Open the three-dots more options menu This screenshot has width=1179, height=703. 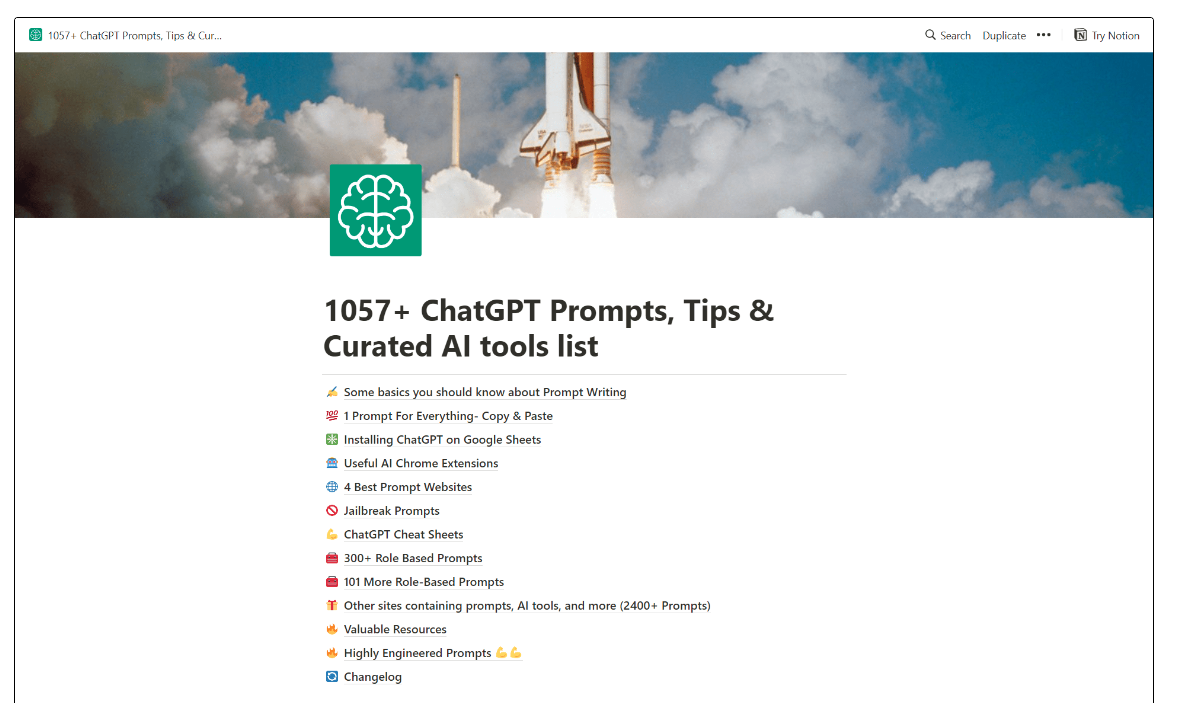tap(1043, 35)
